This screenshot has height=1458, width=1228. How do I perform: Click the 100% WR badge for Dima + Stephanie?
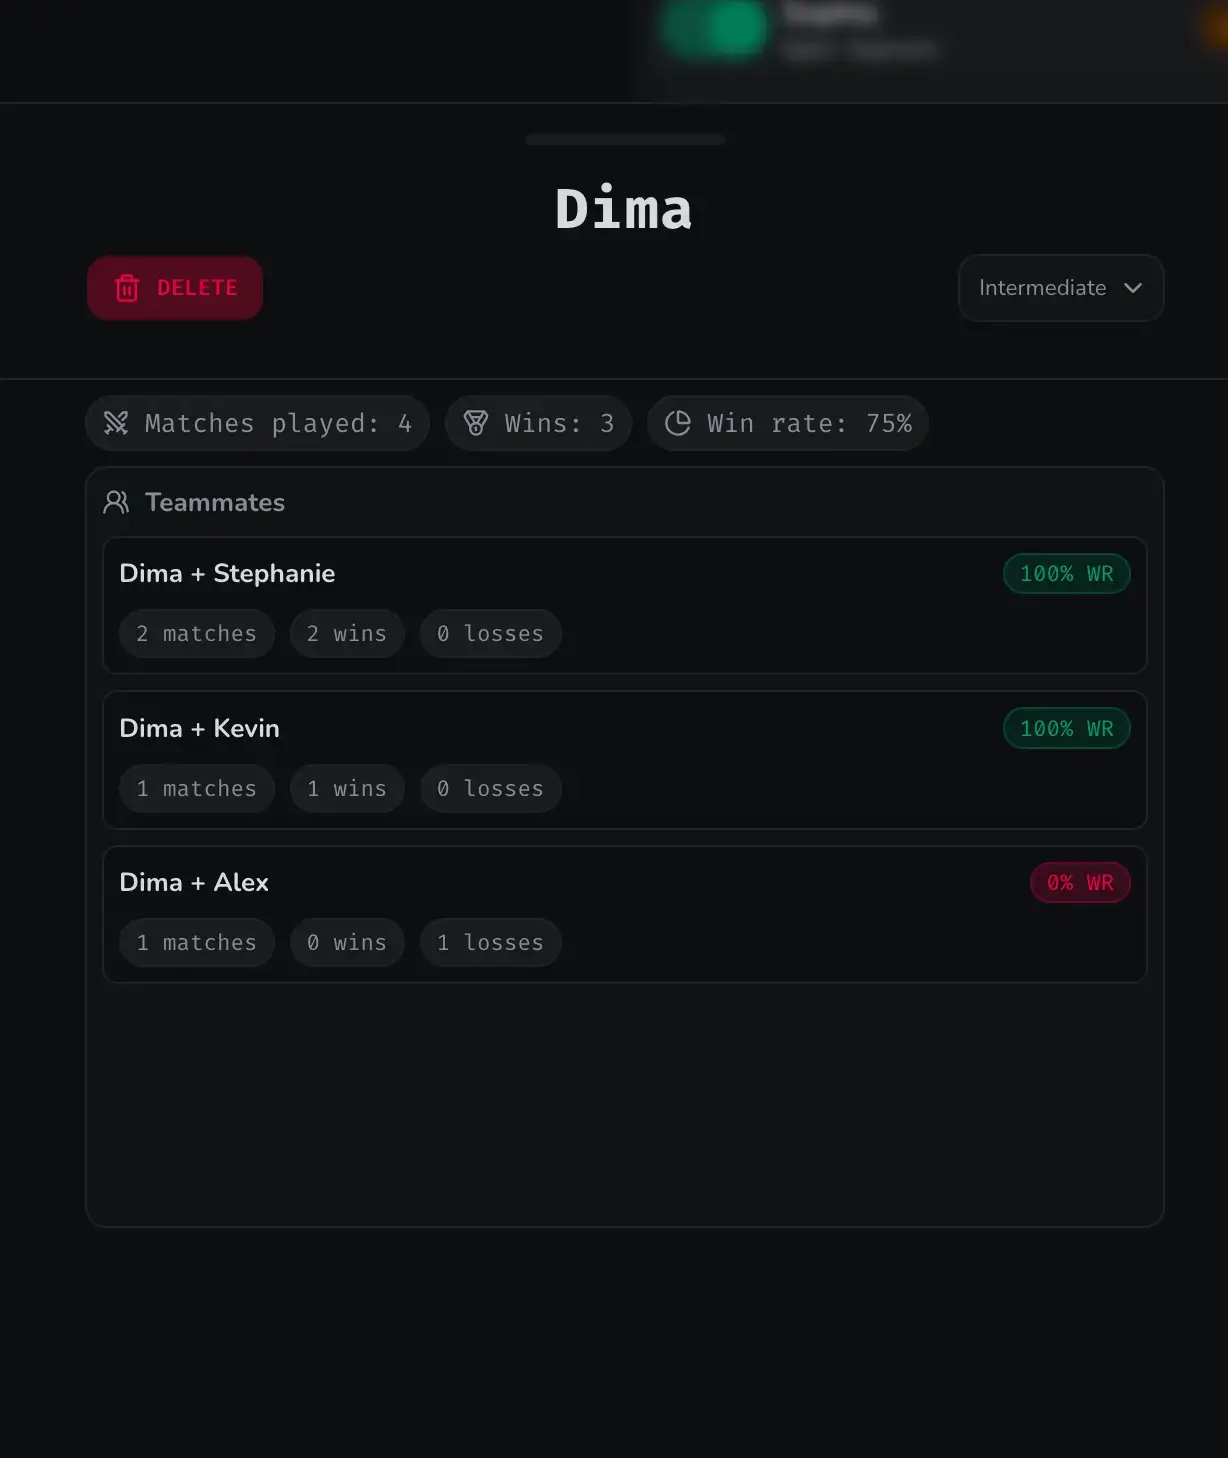pos(1066,573)
